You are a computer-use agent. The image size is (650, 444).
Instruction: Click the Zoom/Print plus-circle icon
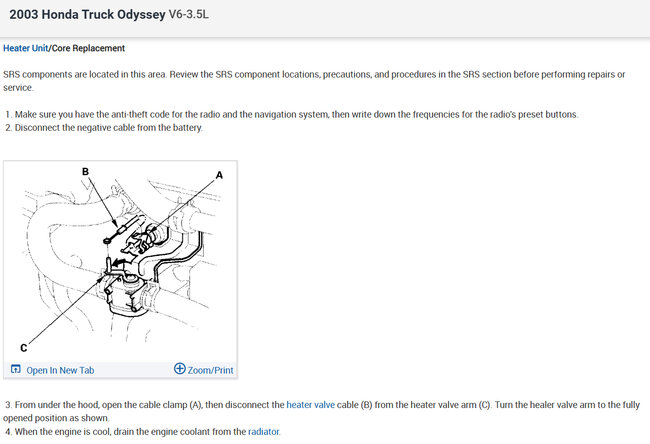[x=179, y=369]
